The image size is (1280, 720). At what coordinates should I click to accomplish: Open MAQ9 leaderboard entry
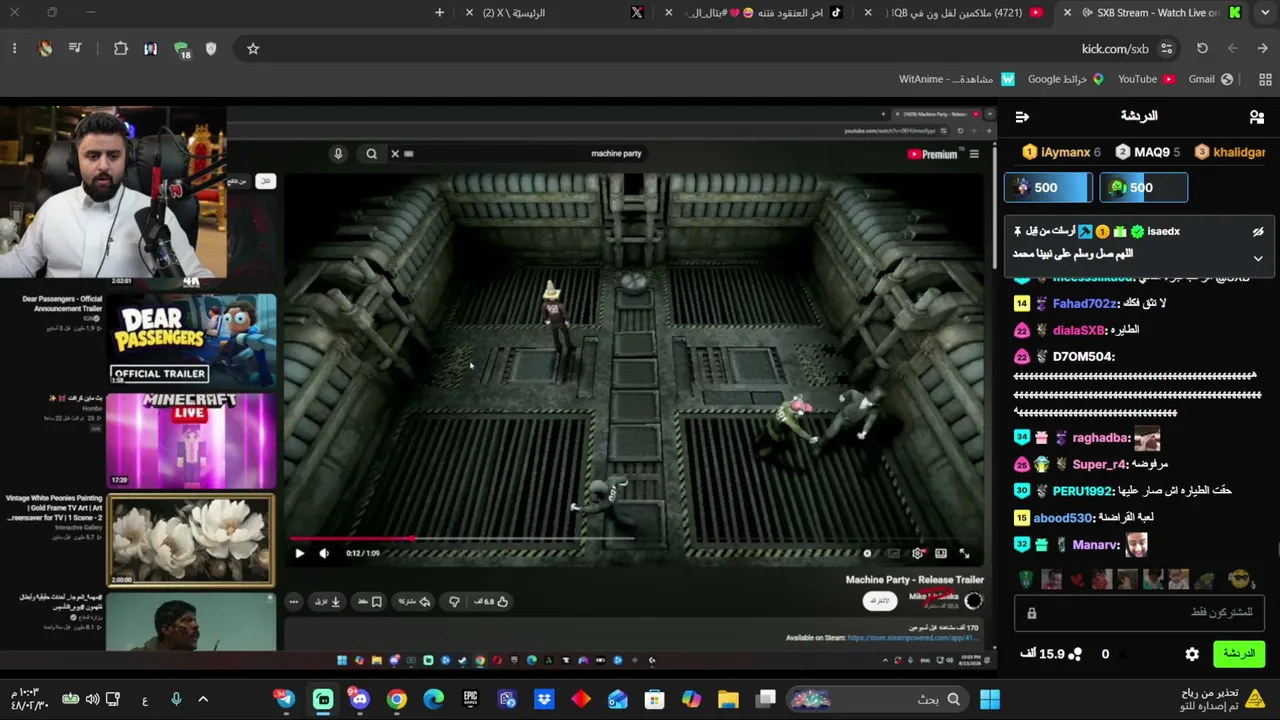tap(1147, 152)
